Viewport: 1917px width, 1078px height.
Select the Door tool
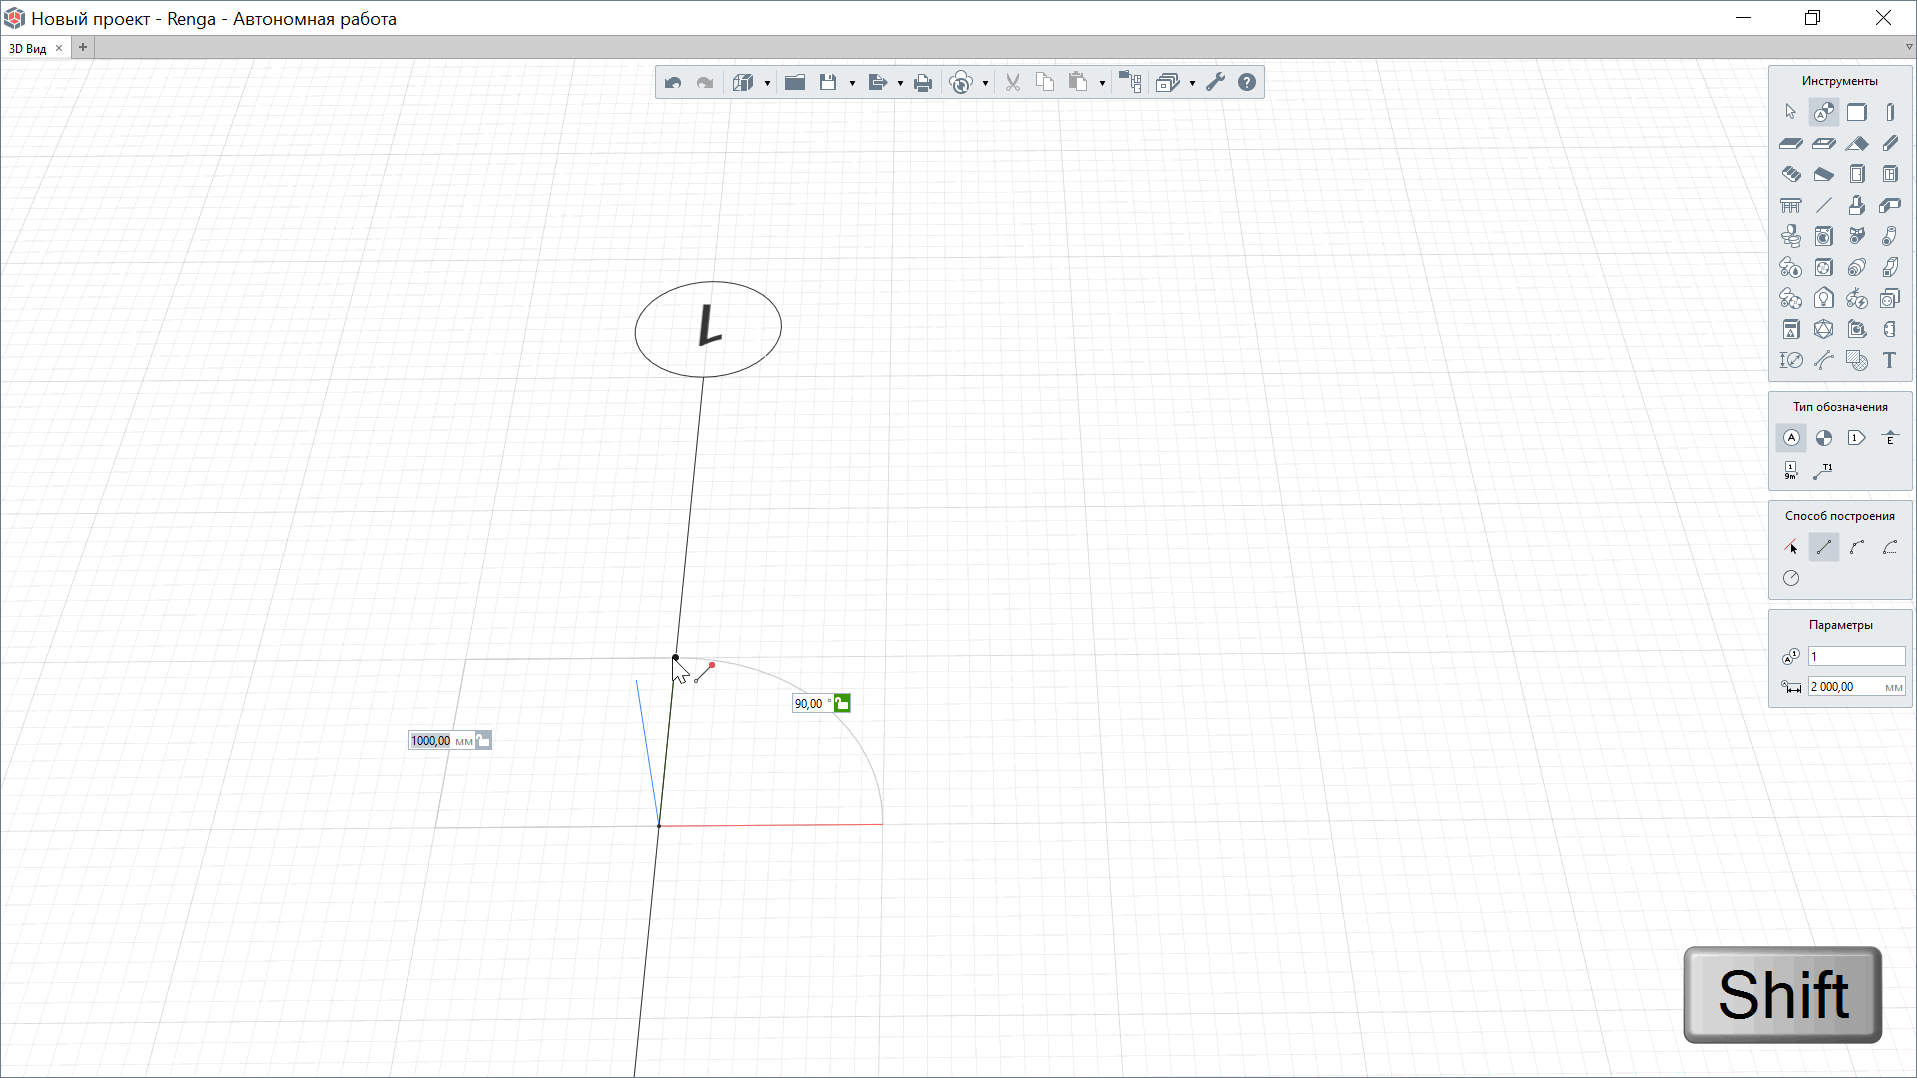point(1857,174)
